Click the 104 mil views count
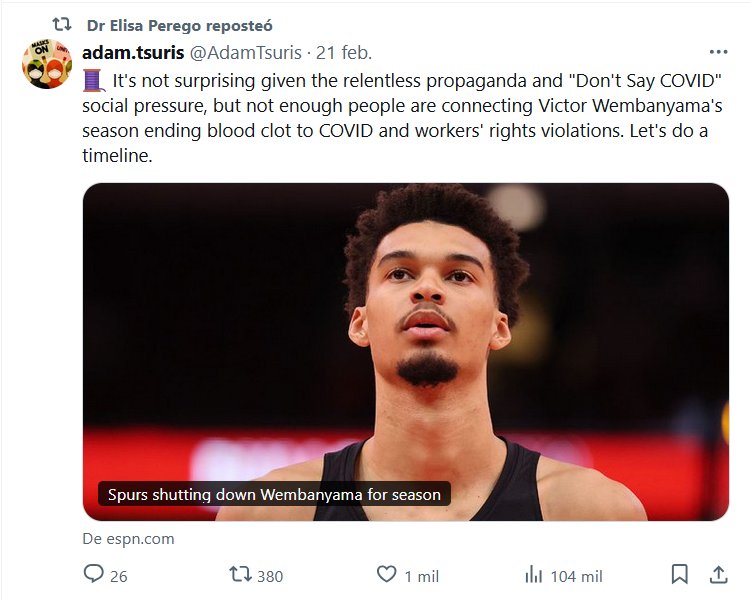 coord(576,576)
